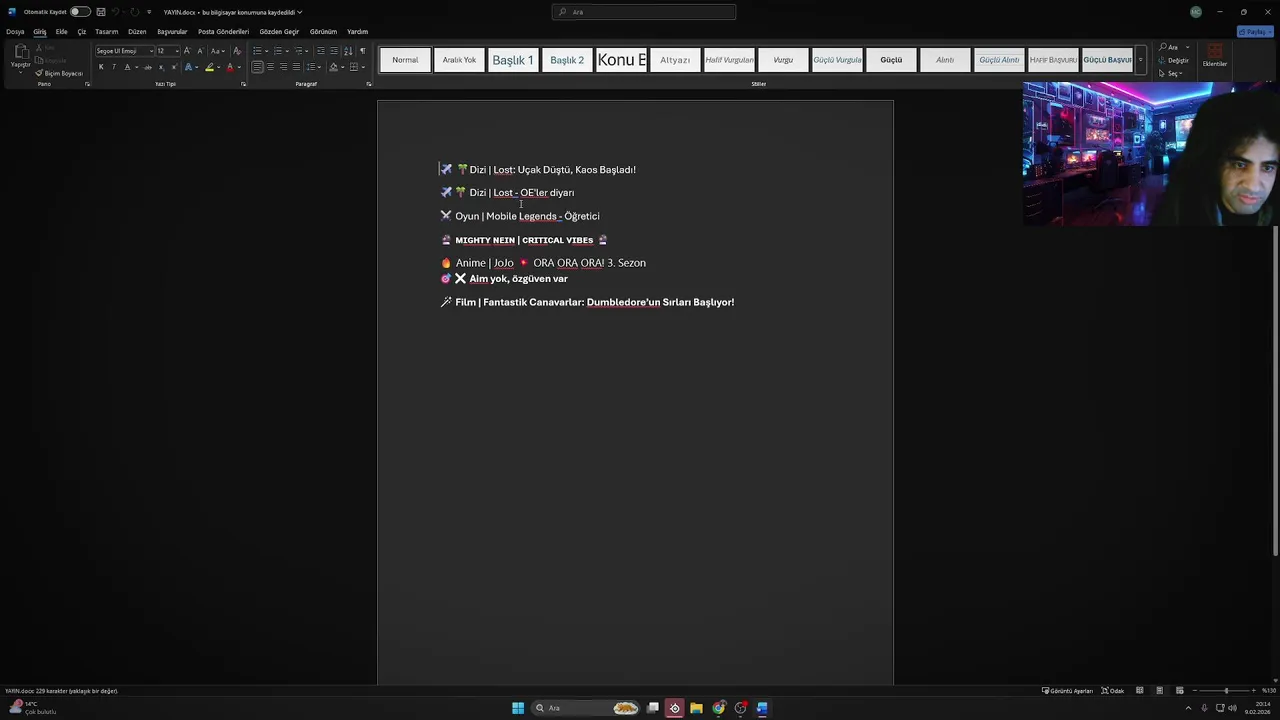Switch to the Tasarım ribbon tab

tap(107, 31)
